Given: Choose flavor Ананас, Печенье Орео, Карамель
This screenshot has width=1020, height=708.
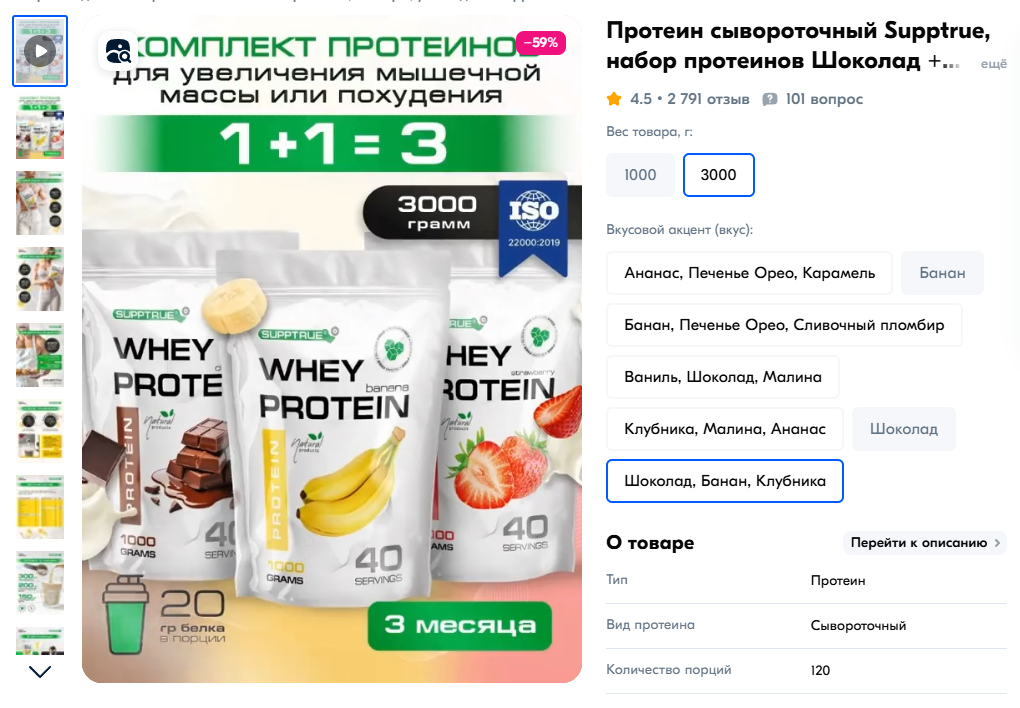Looking at the screenshot, I should 749,273.
